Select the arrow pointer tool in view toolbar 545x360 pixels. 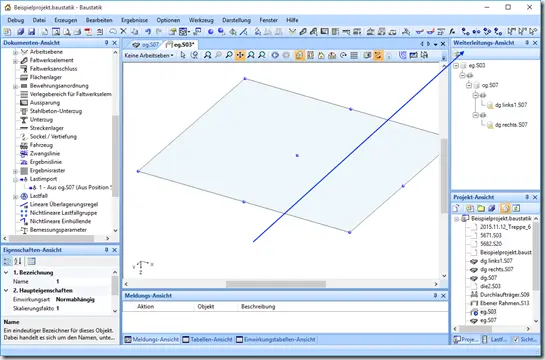[183, 55]
